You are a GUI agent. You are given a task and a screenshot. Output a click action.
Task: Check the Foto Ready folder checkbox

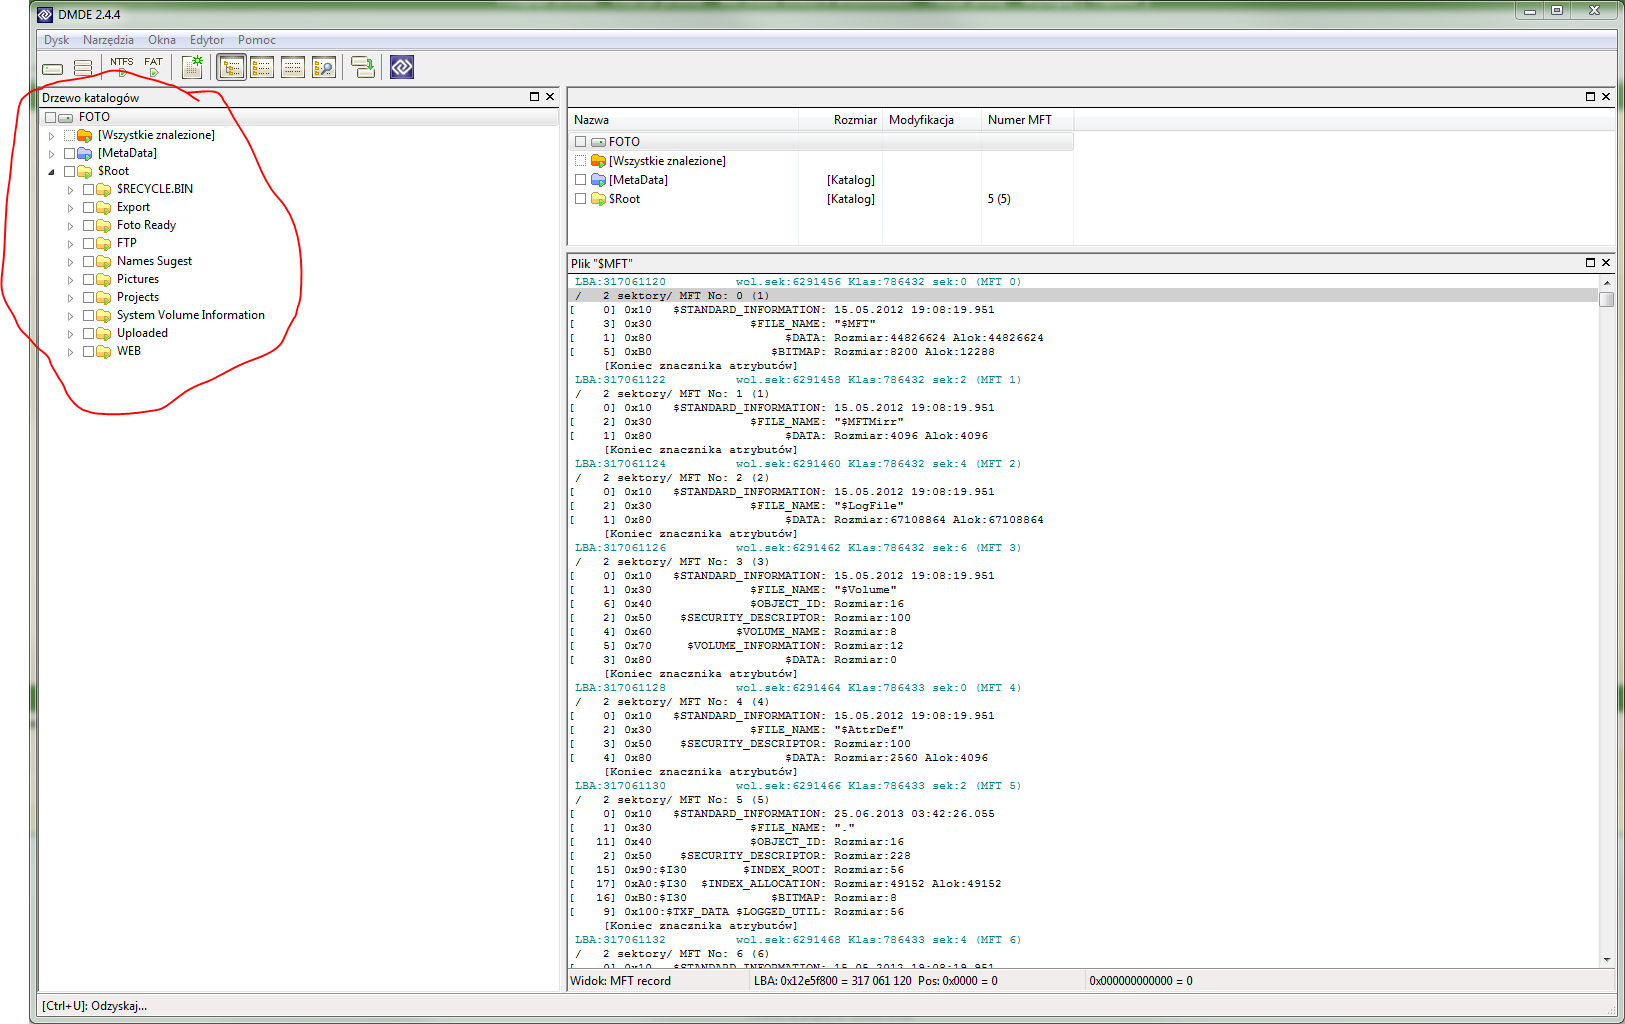88,225
